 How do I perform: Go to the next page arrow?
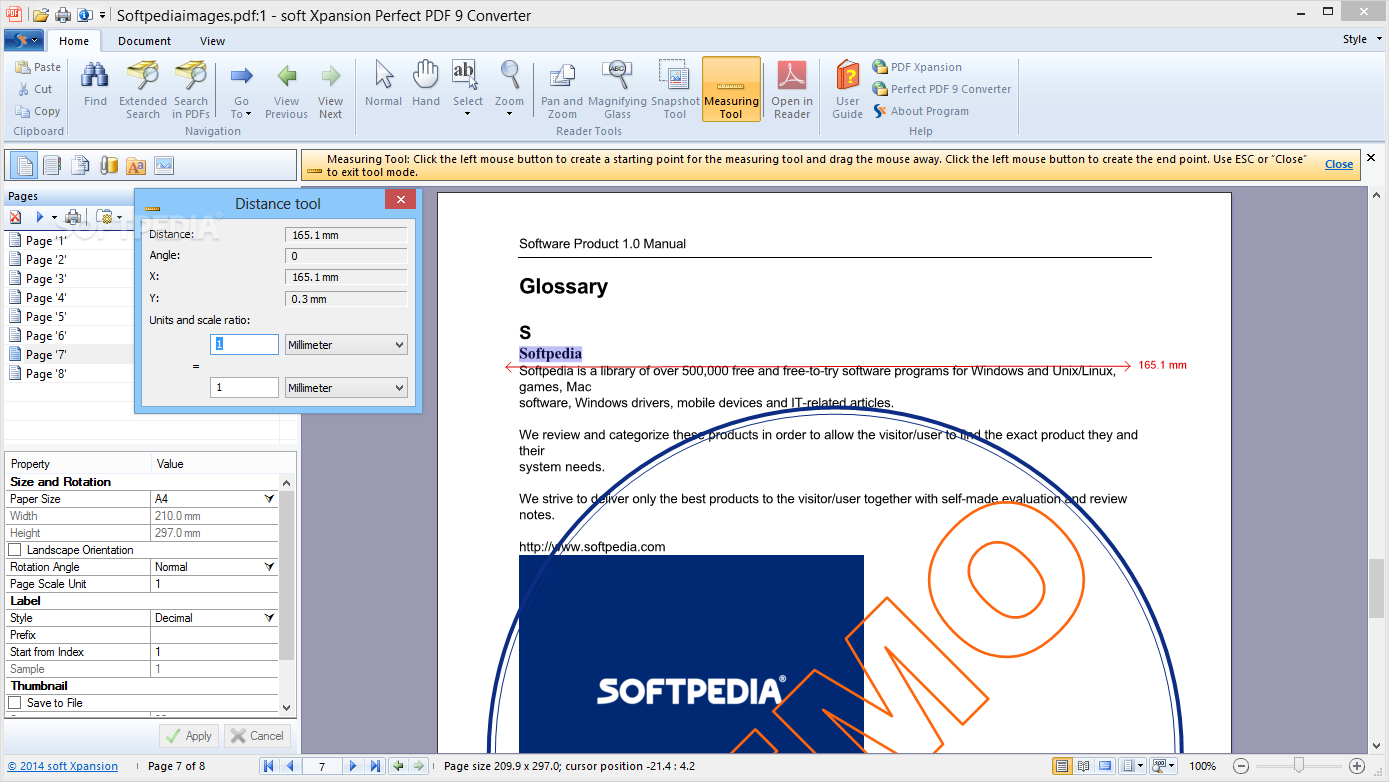[353, 766]
